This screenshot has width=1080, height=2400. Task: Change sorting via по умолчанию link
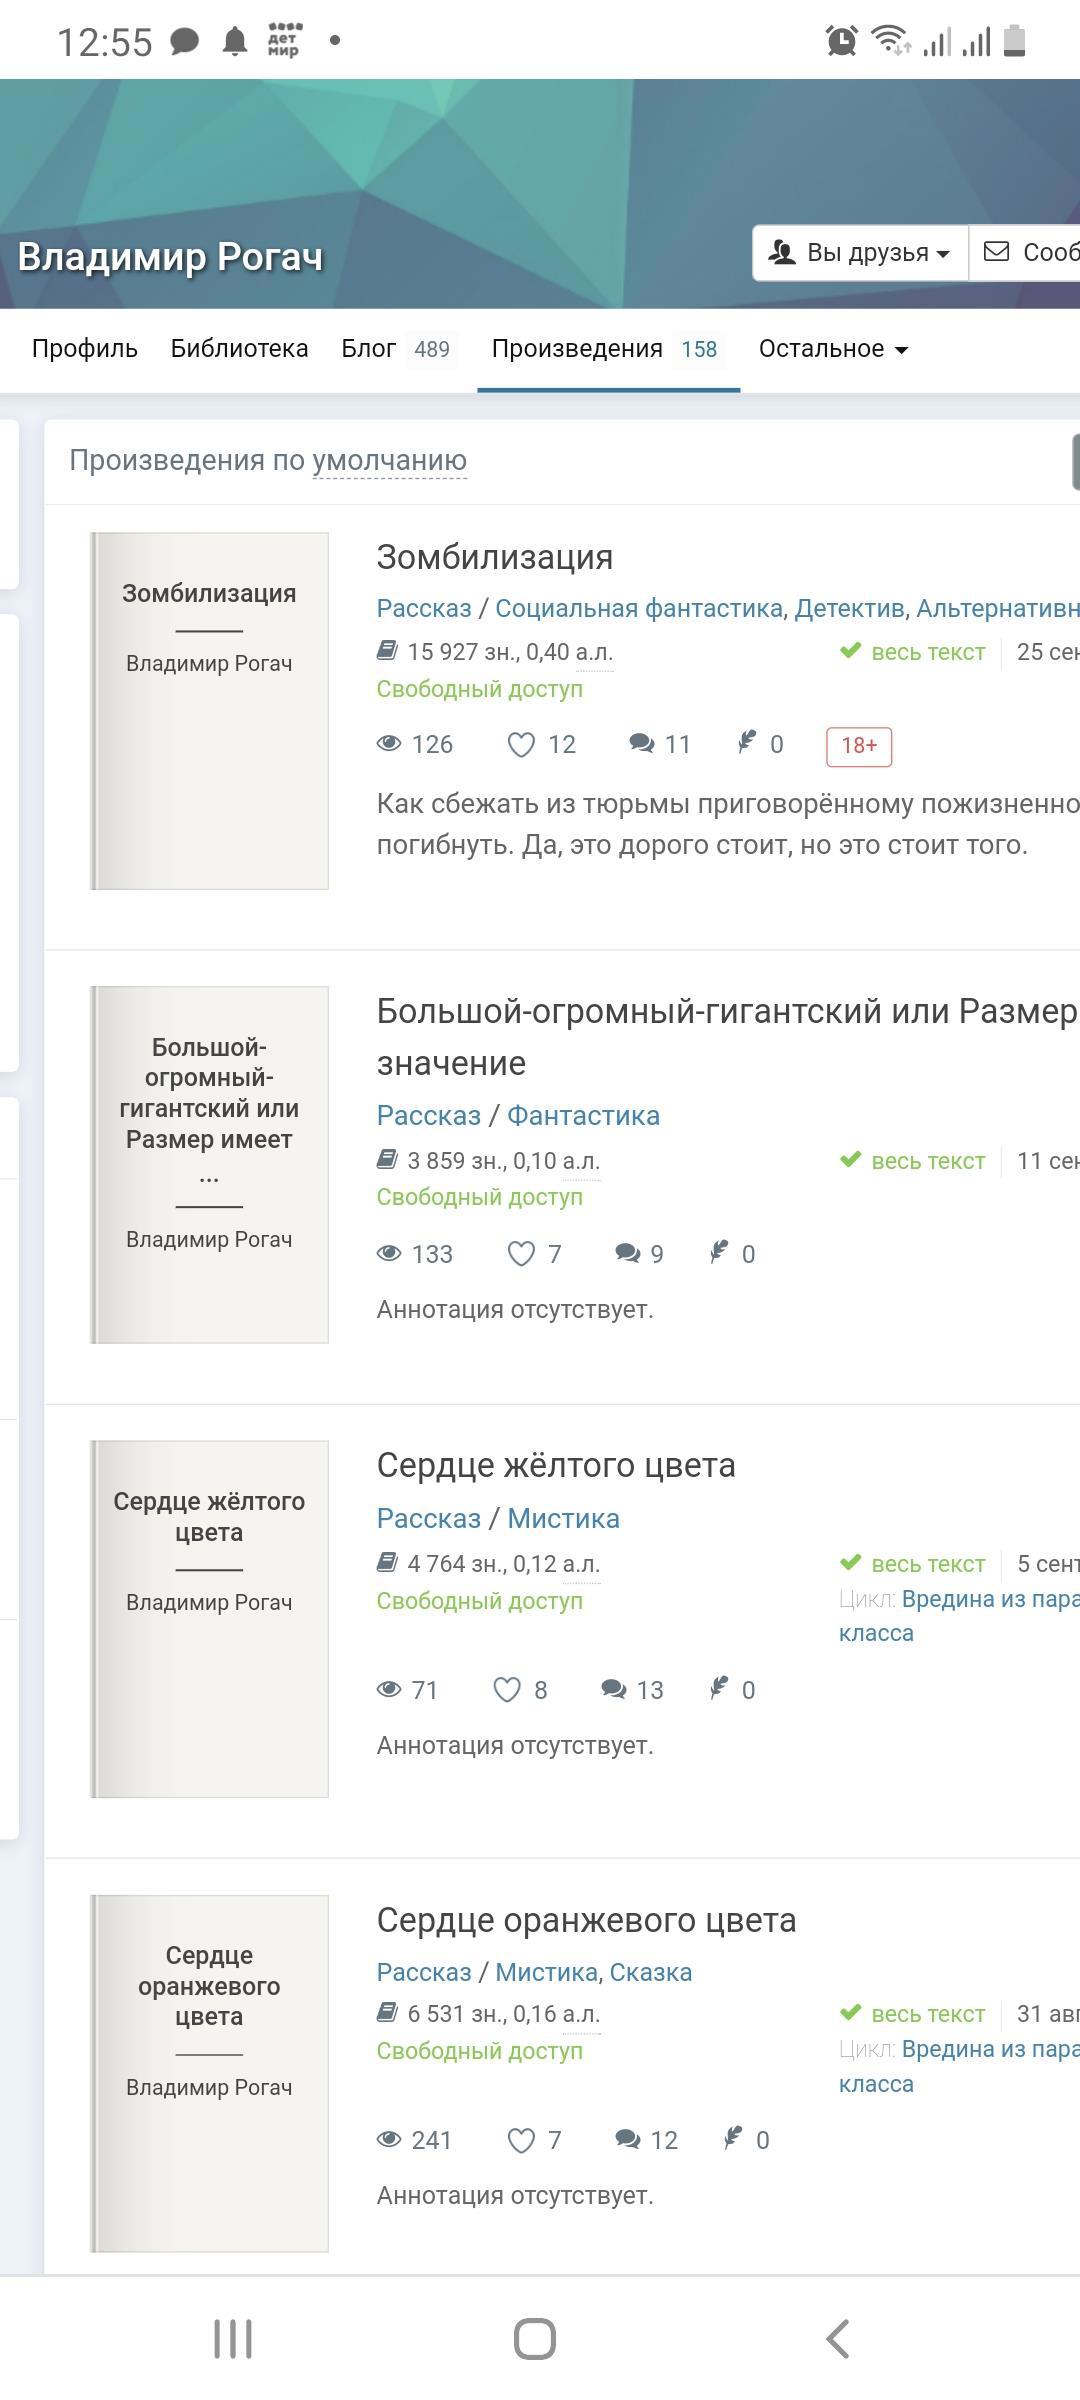tap(389, 460)
